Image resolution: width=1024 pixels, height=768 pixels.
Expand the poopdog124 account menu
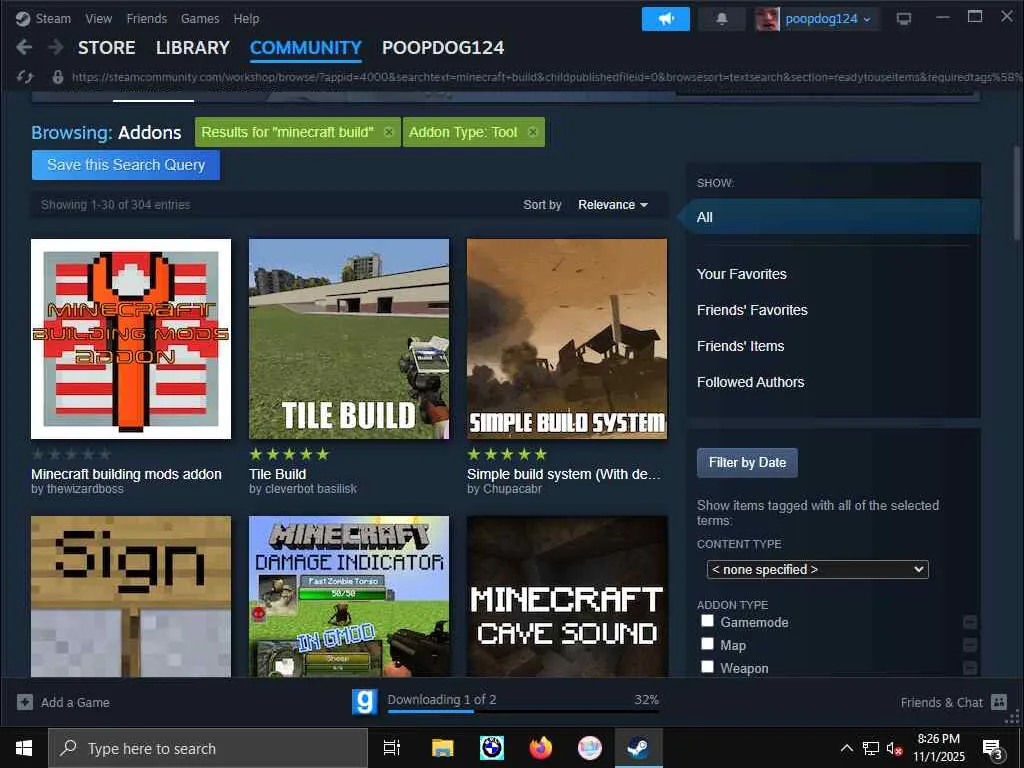pos(827,19)
